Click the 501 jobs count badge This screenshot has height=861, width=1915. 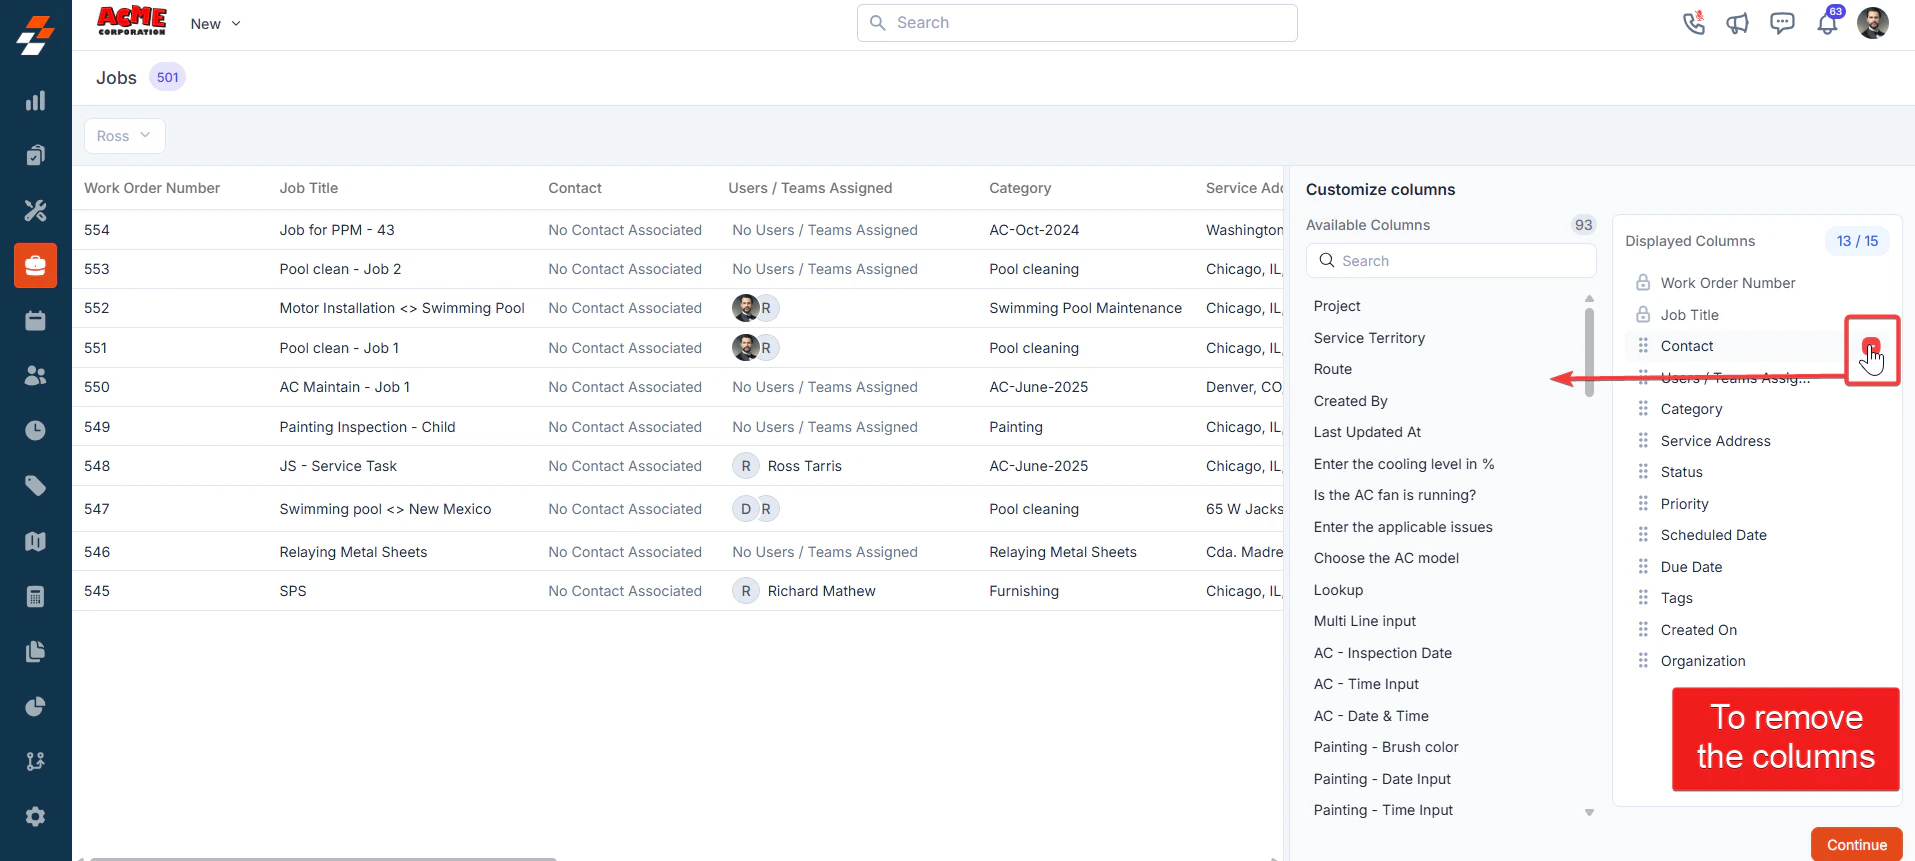167,77
